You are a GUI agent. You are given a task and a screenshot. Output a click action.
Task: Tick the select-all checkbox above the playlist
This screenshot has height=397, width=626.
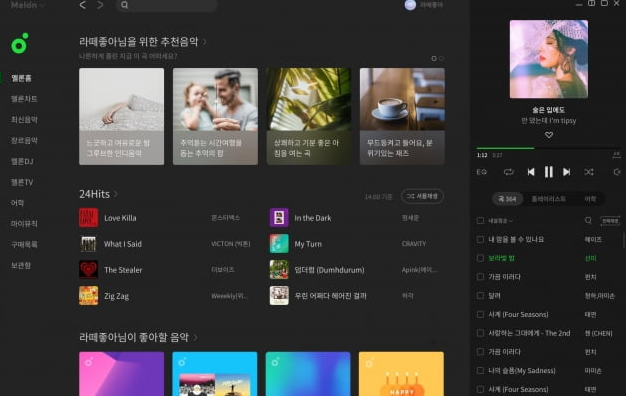click(480, 220)
